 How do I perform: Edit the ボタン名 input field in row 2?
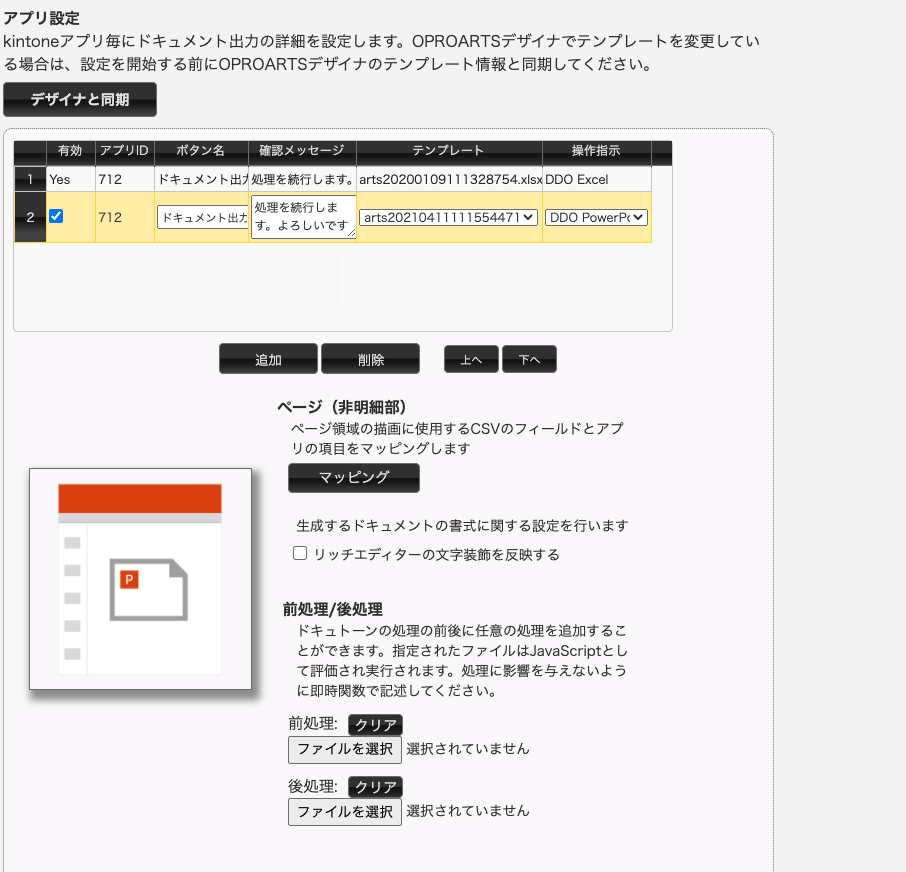[x=203, y=217]
